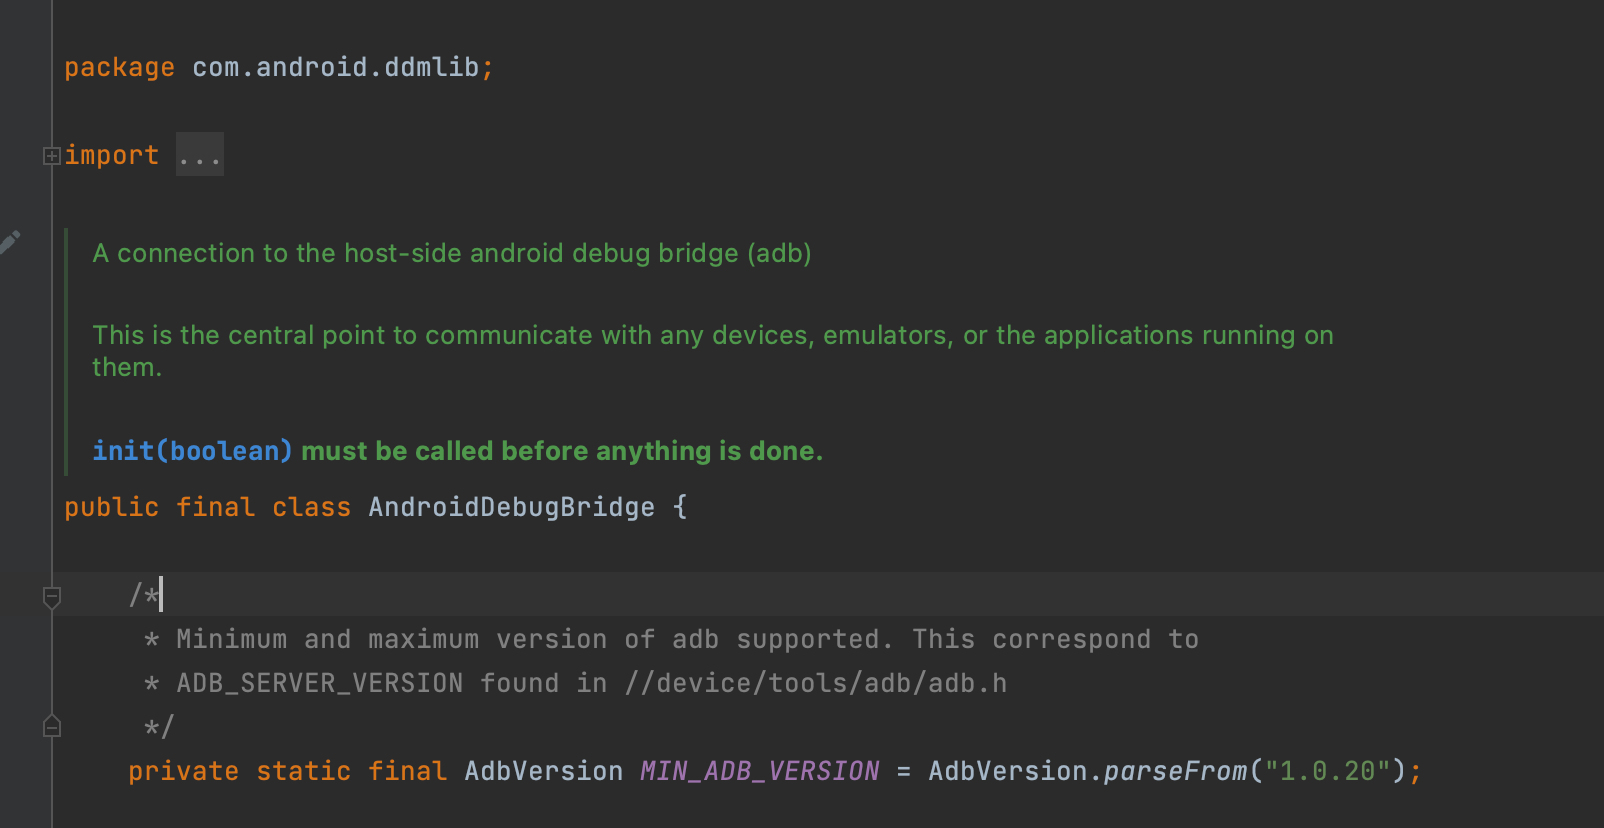Click the Minimum and maximum version comment
The image size is (1604, 828).
point(672,639)
